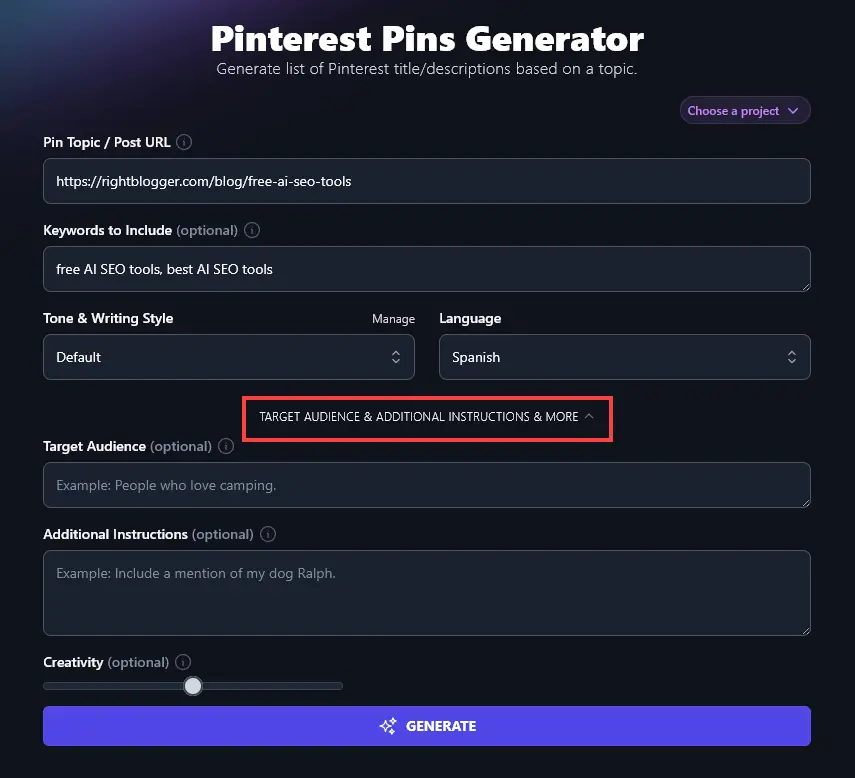Image resolution: width=855 pixels, height=778 pixels.
Task: Click the Choose a project chevron icon
Action: click(795, 110)
